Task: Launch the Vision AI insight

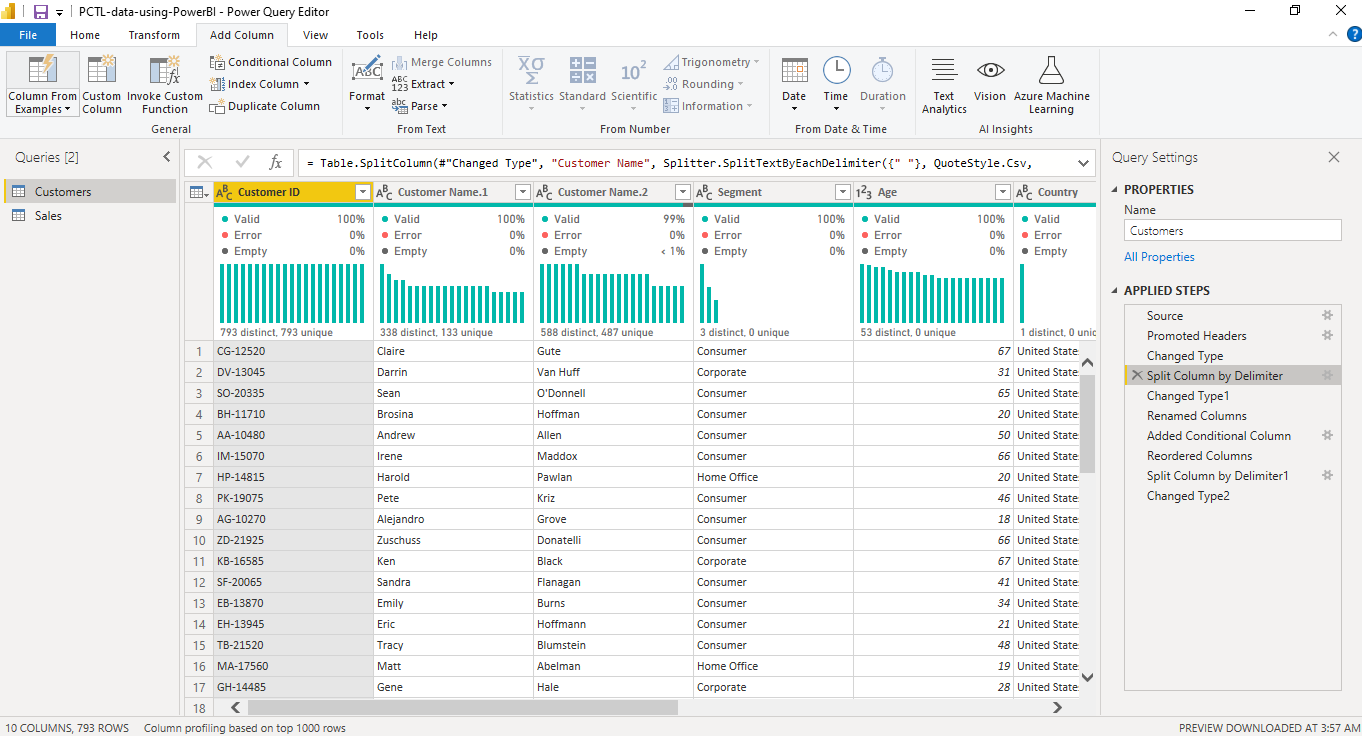Action: [x=990, y=80]
